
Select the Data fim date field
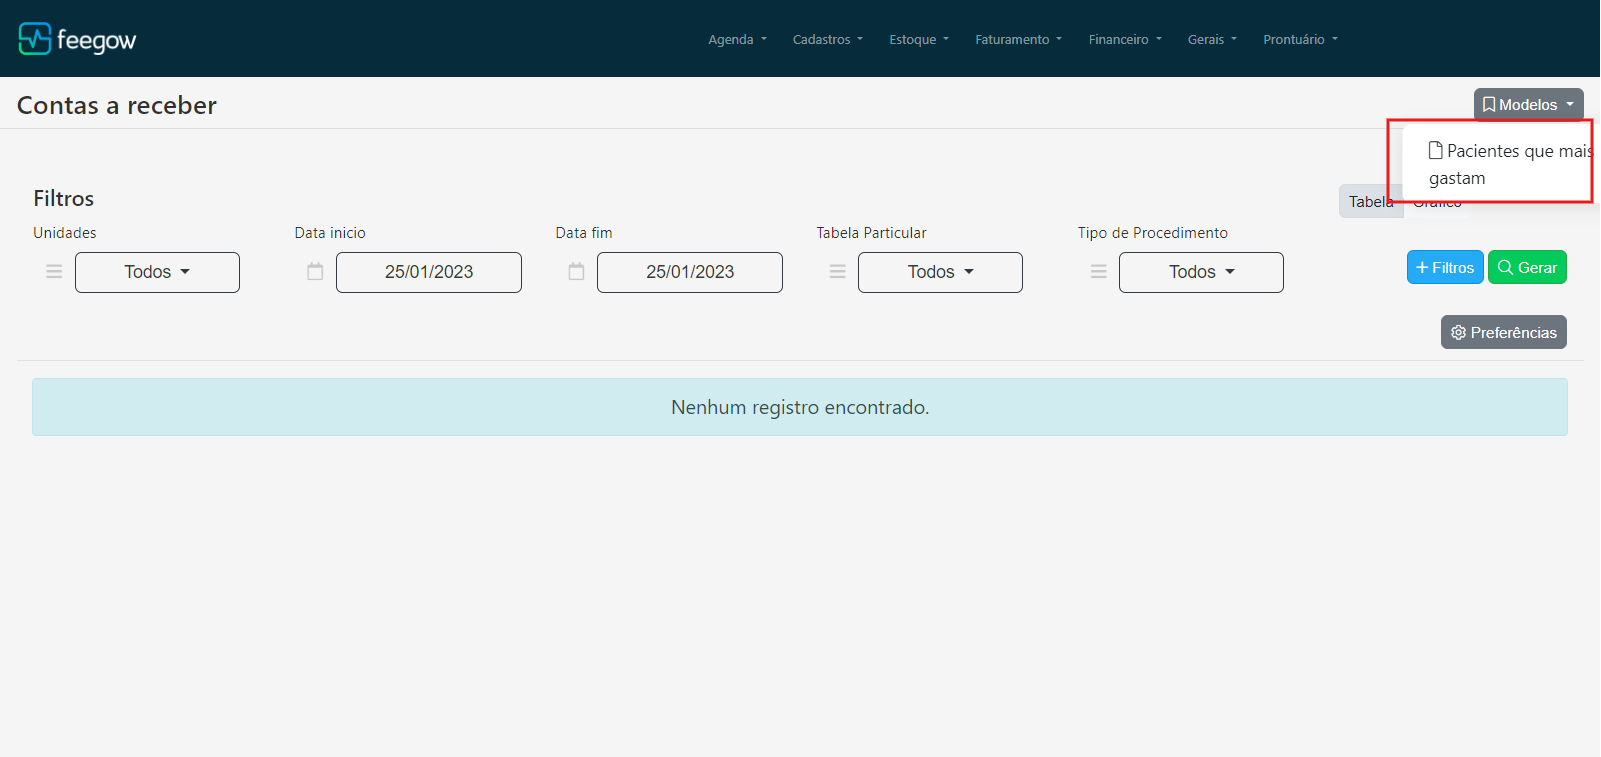(x=690, y=272)
